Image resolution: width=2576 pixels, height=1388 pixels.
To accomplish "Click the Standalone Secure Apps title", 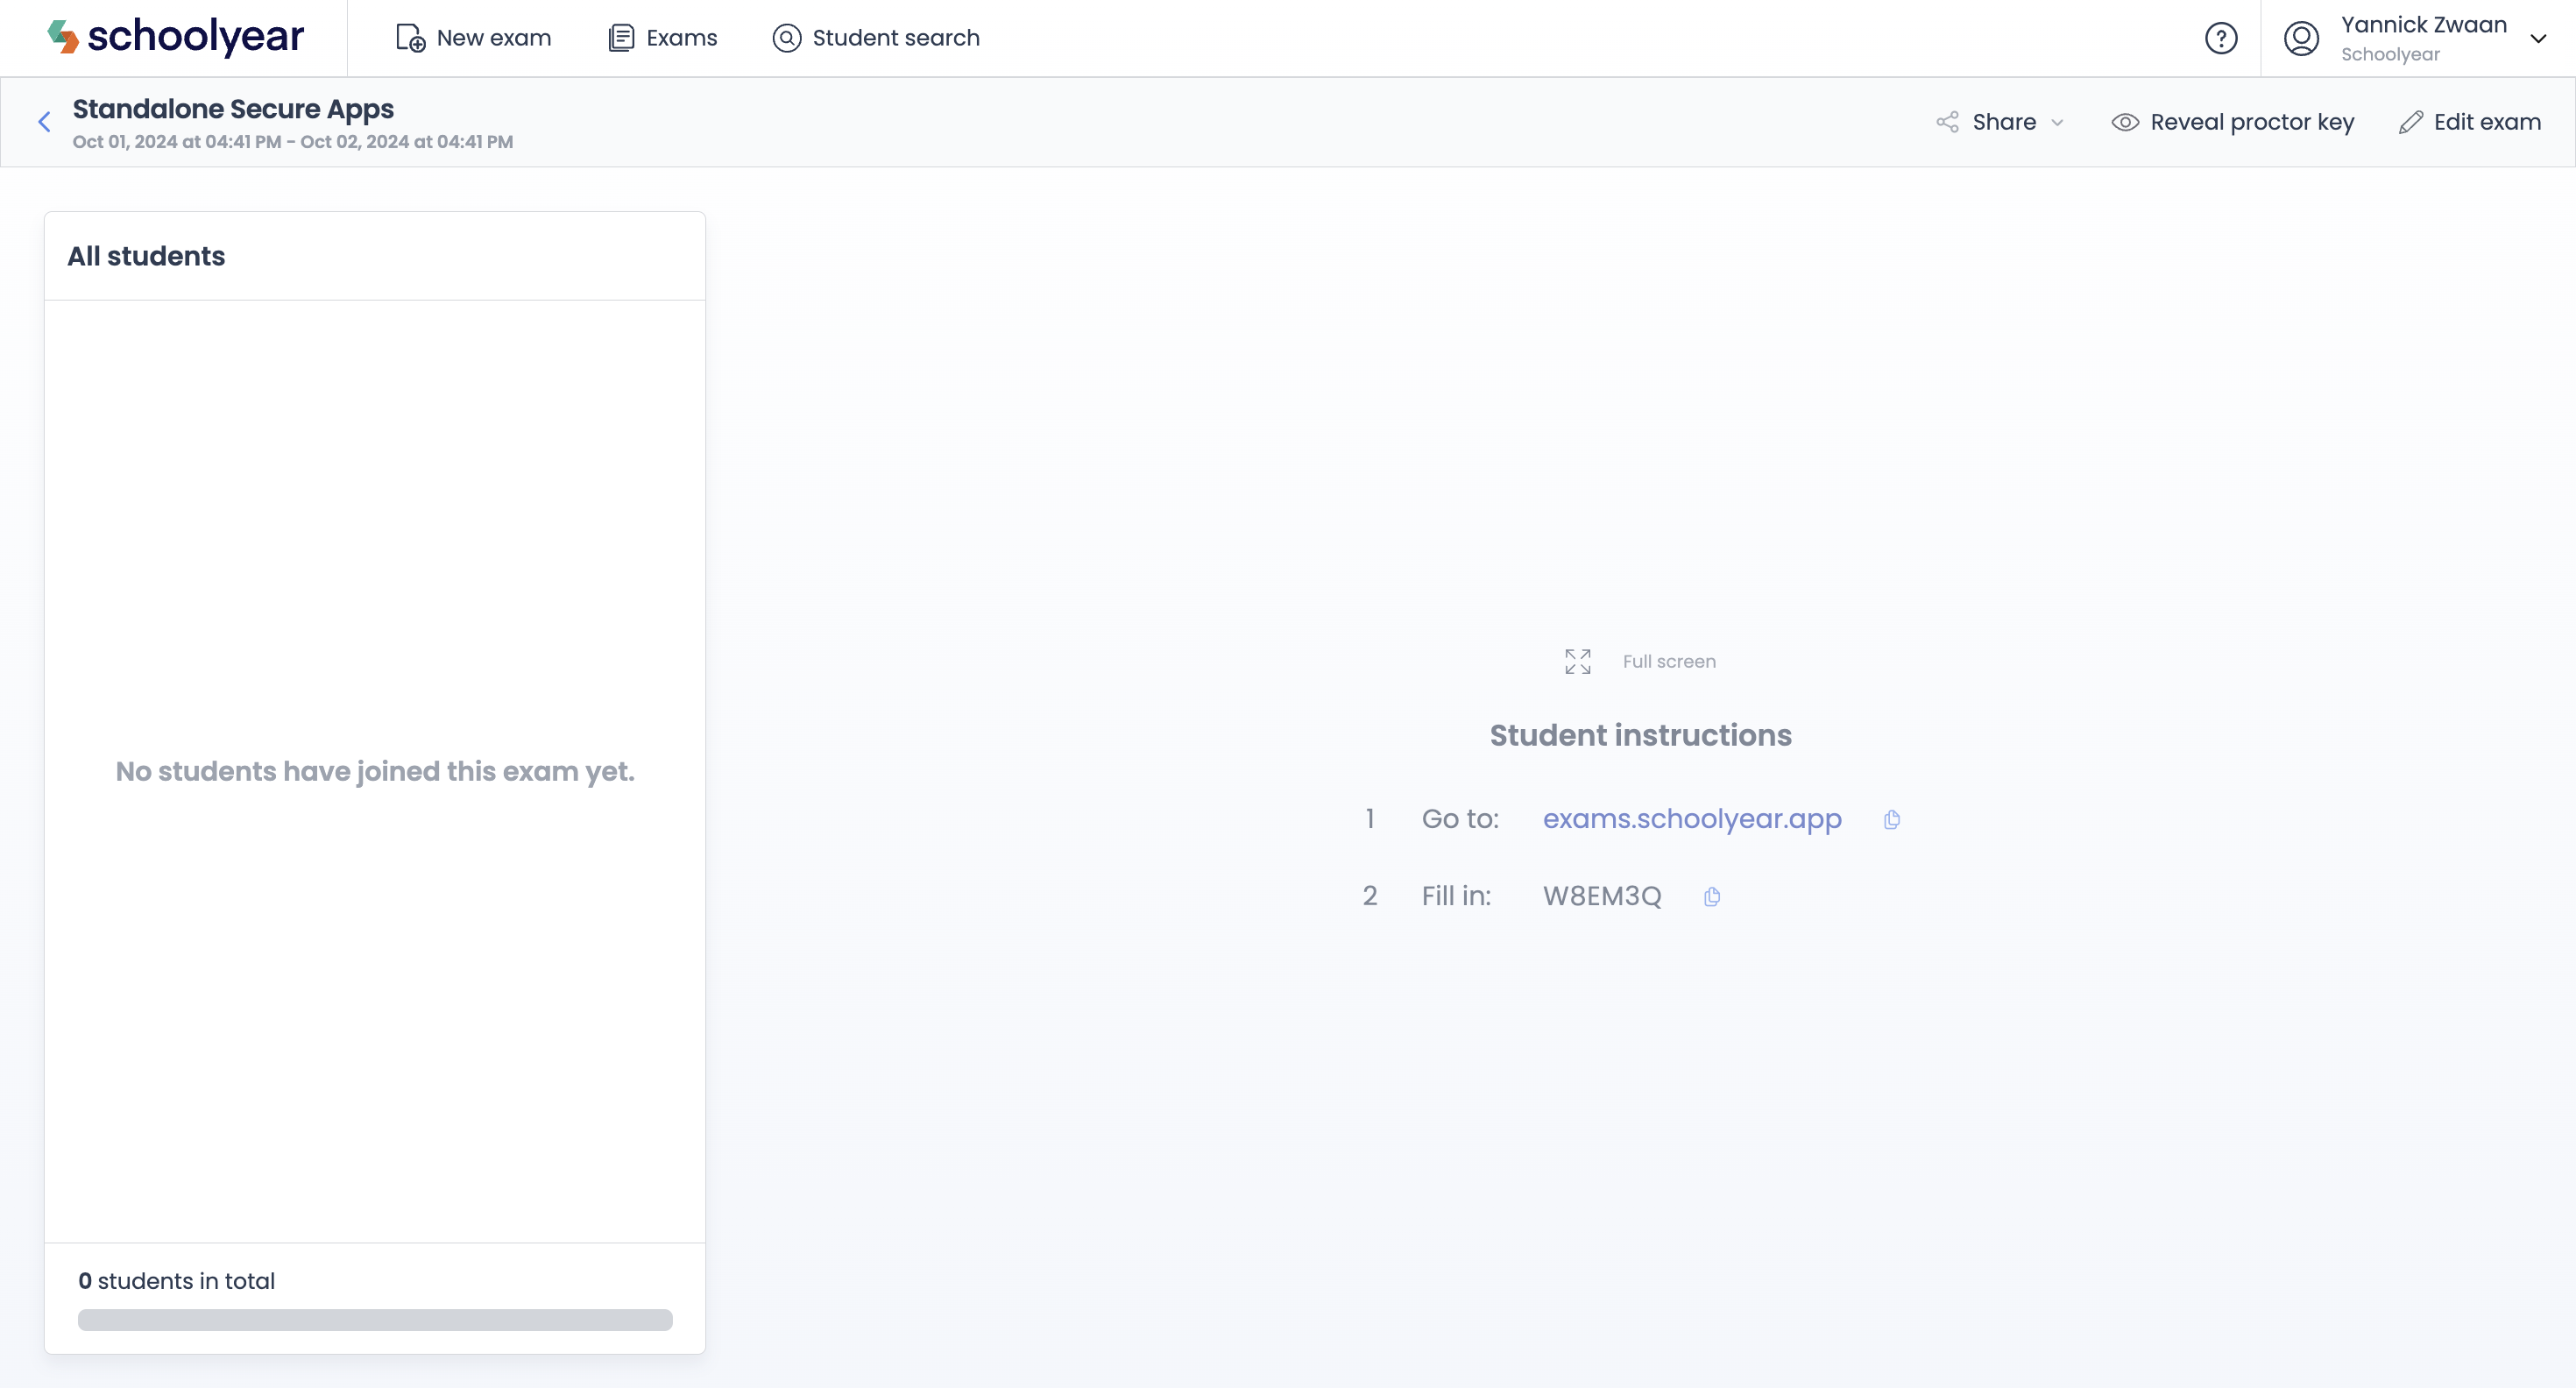I will coord(233,109).
